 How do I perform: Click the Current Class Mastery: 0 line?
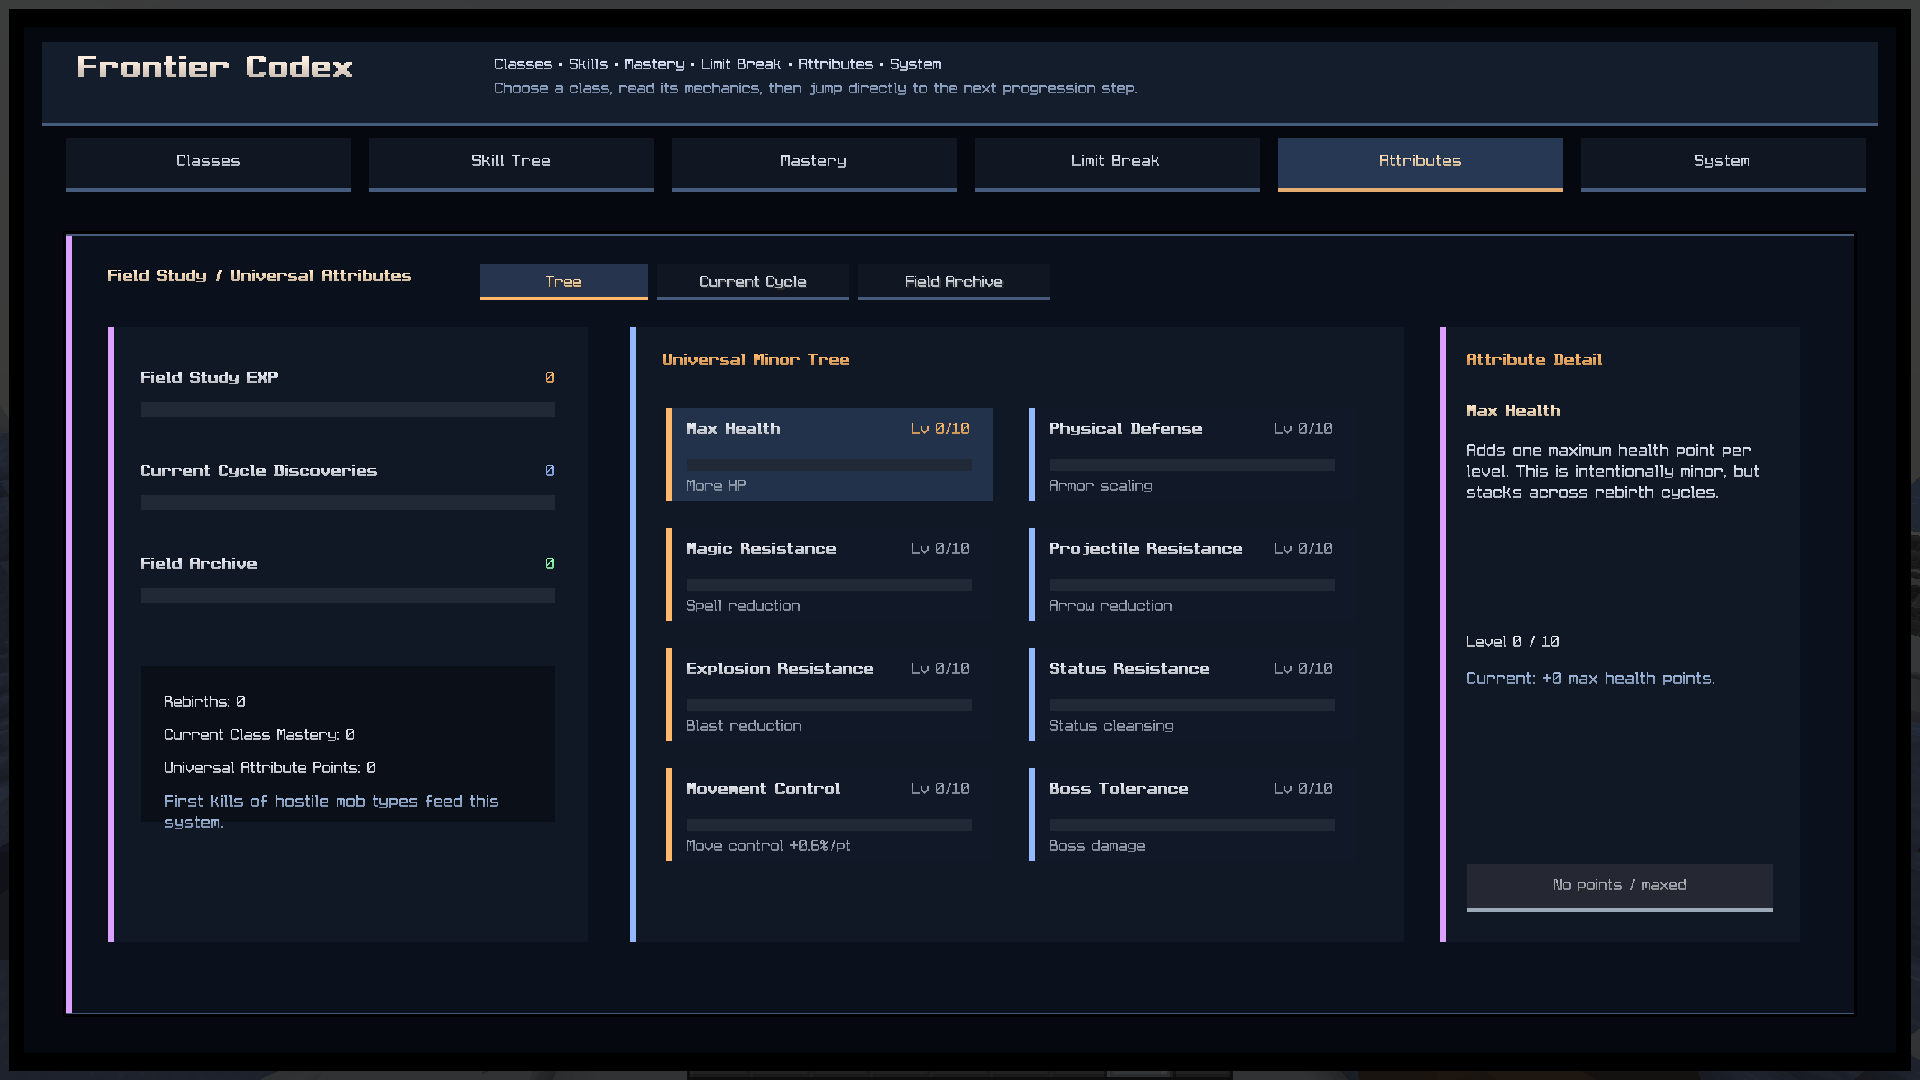point(259,735)
